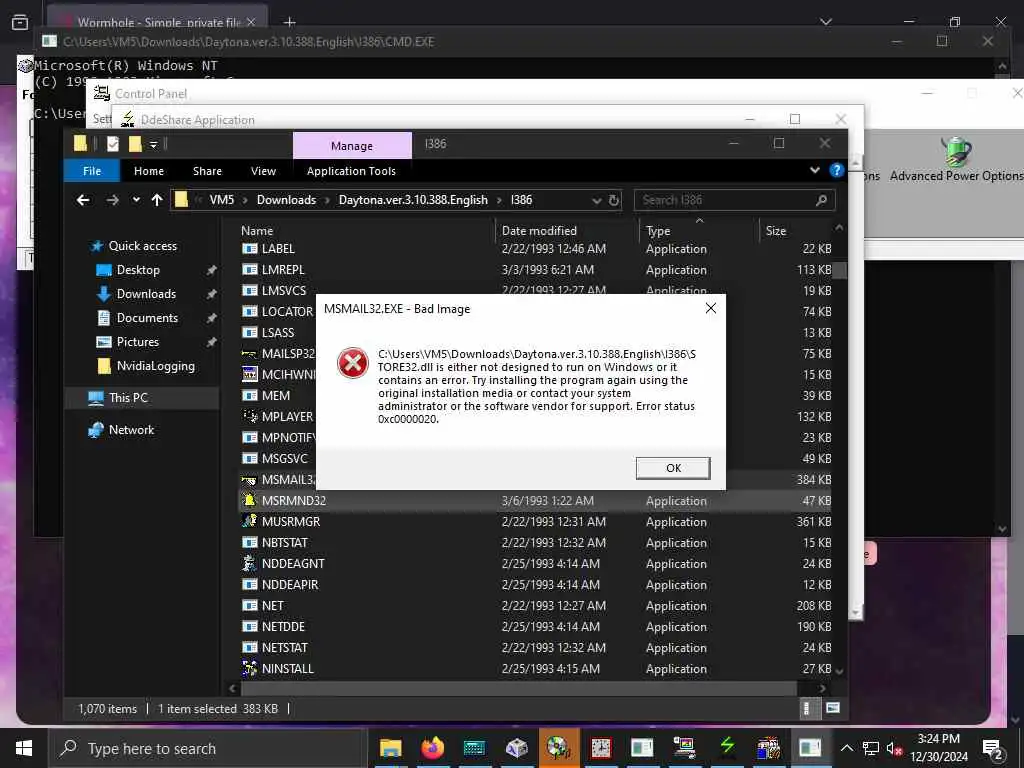Open the File ribbon tab
Image resolution: width=1024 pixels, height=768 pixels.
click(92, 170)
